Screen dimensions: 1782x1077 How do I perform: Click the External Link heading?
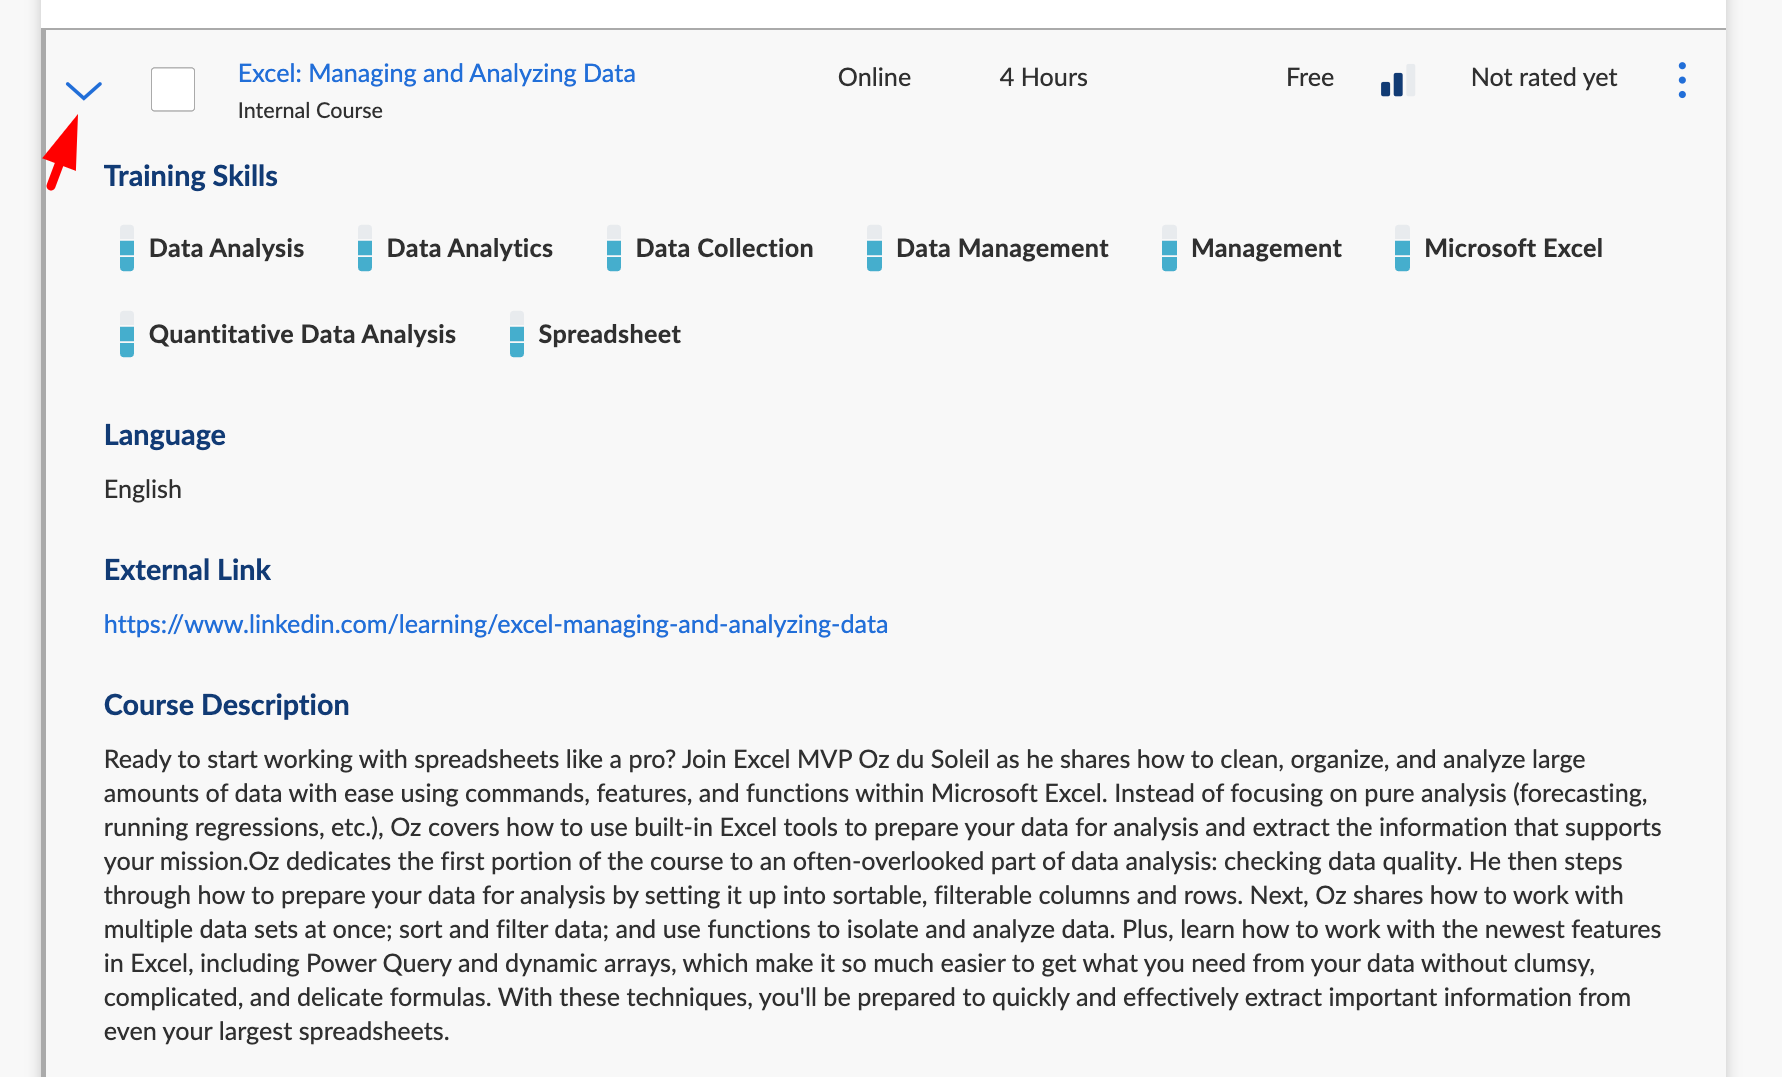click(x=187, y=570)
